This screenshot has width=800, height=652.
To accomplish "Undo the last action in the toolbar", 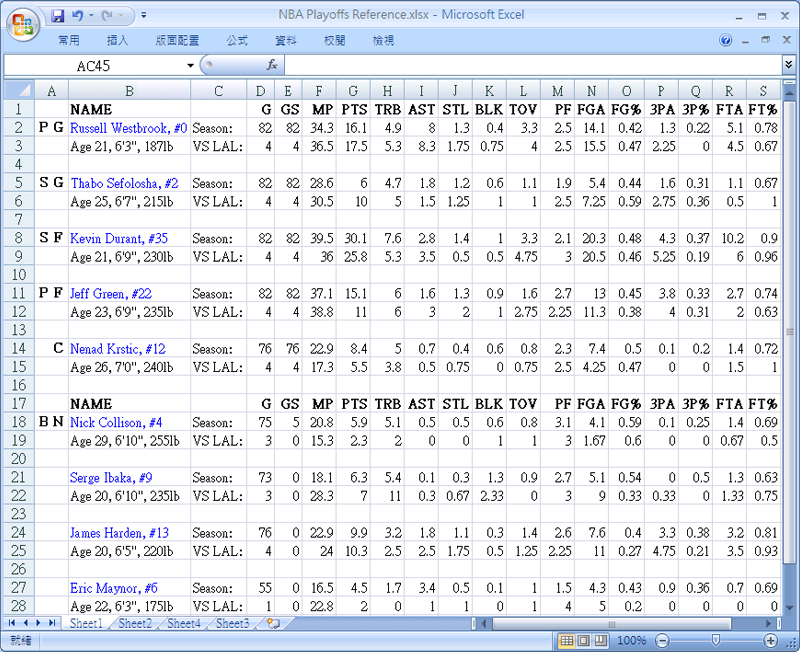I will pos(78,16).
